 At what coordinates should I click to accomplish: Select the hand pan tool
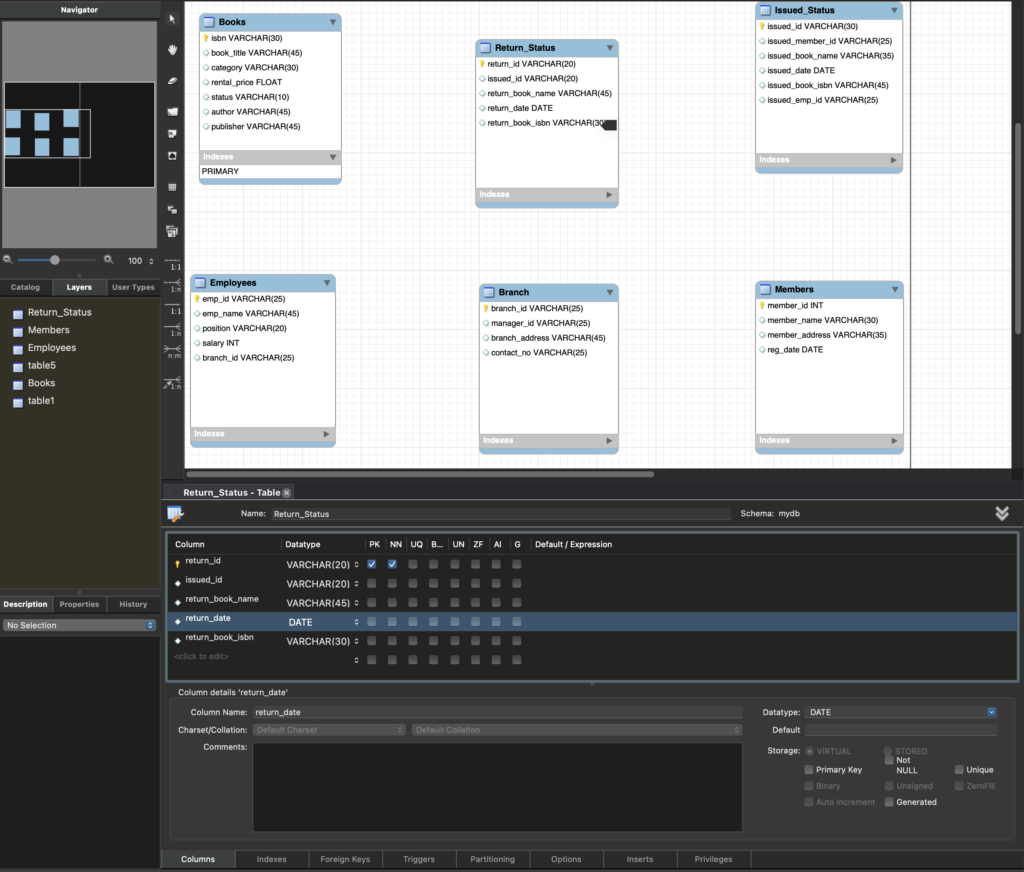(172, 49)
